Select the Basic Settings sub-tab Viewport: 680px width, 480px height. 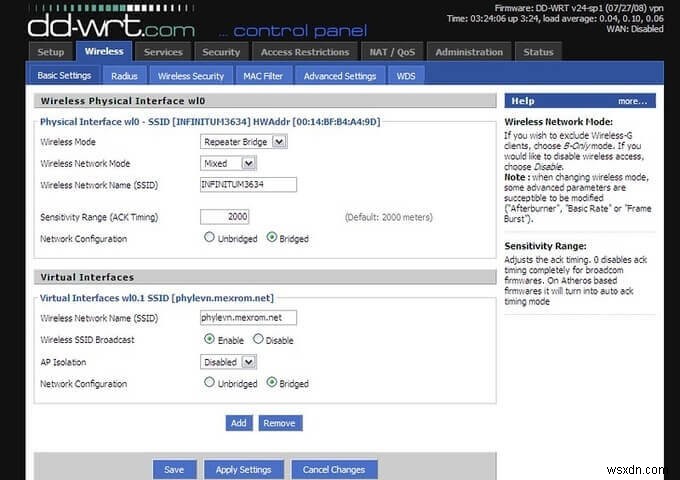(64, 75)
